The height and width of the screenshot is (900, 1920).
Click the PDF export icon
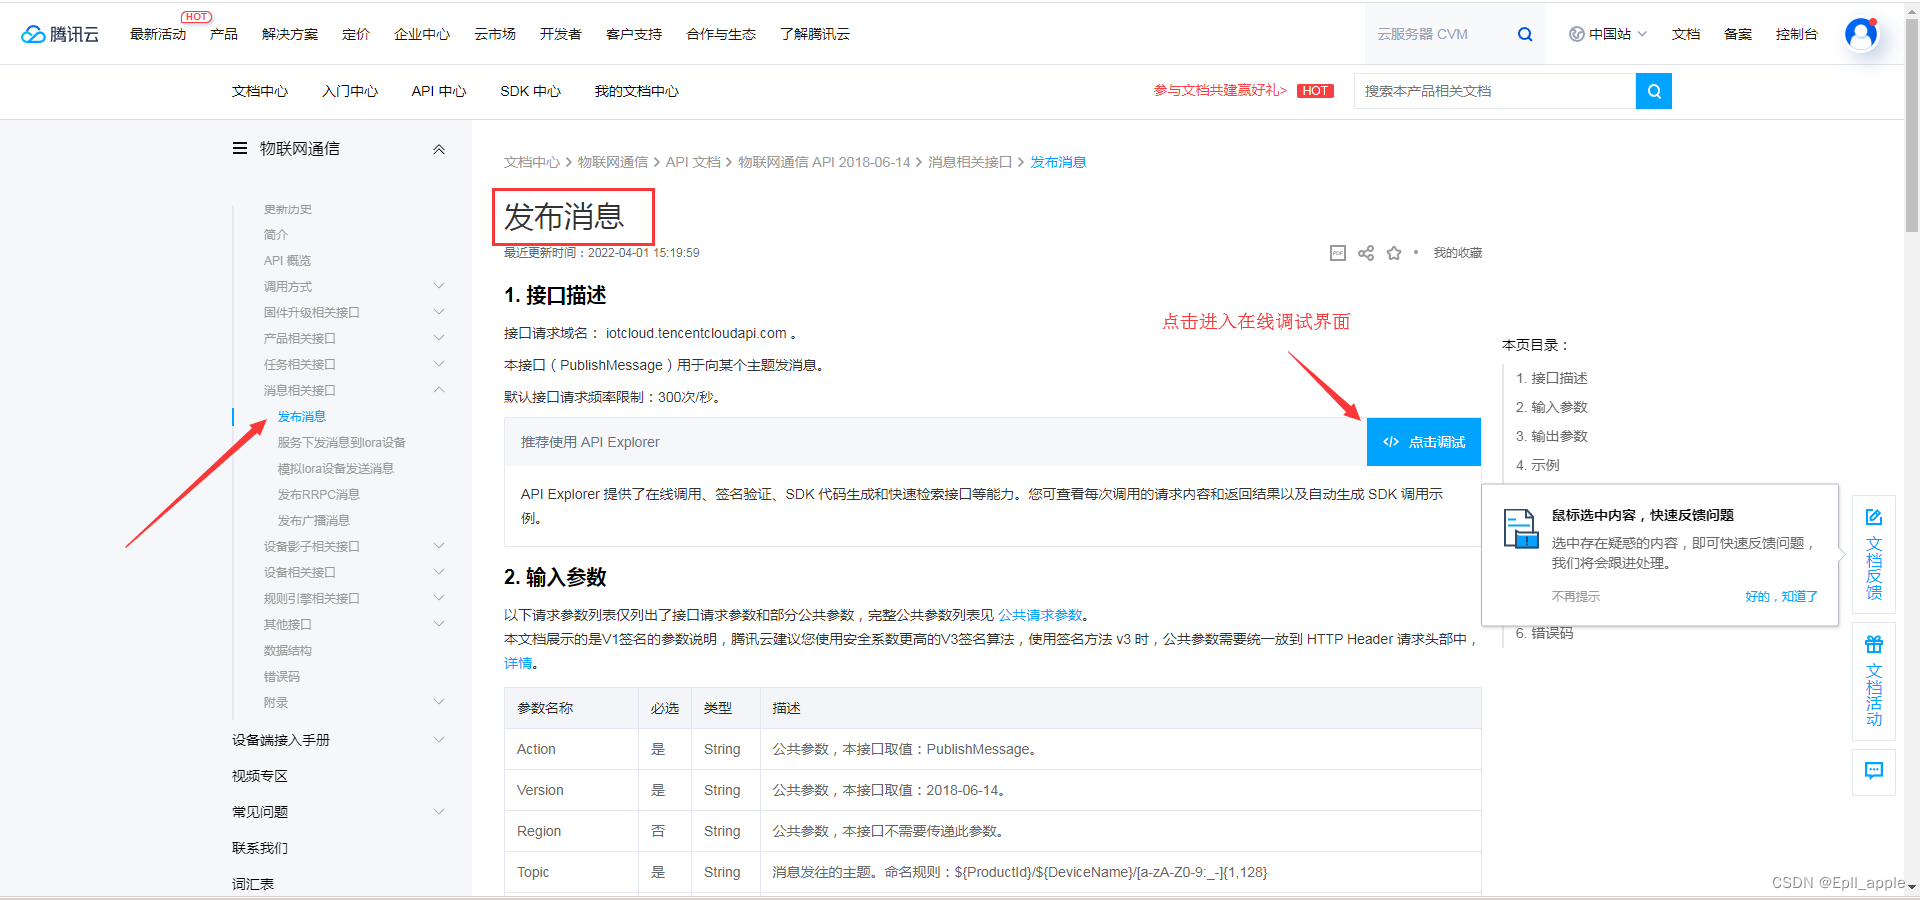pos(1338,253)
